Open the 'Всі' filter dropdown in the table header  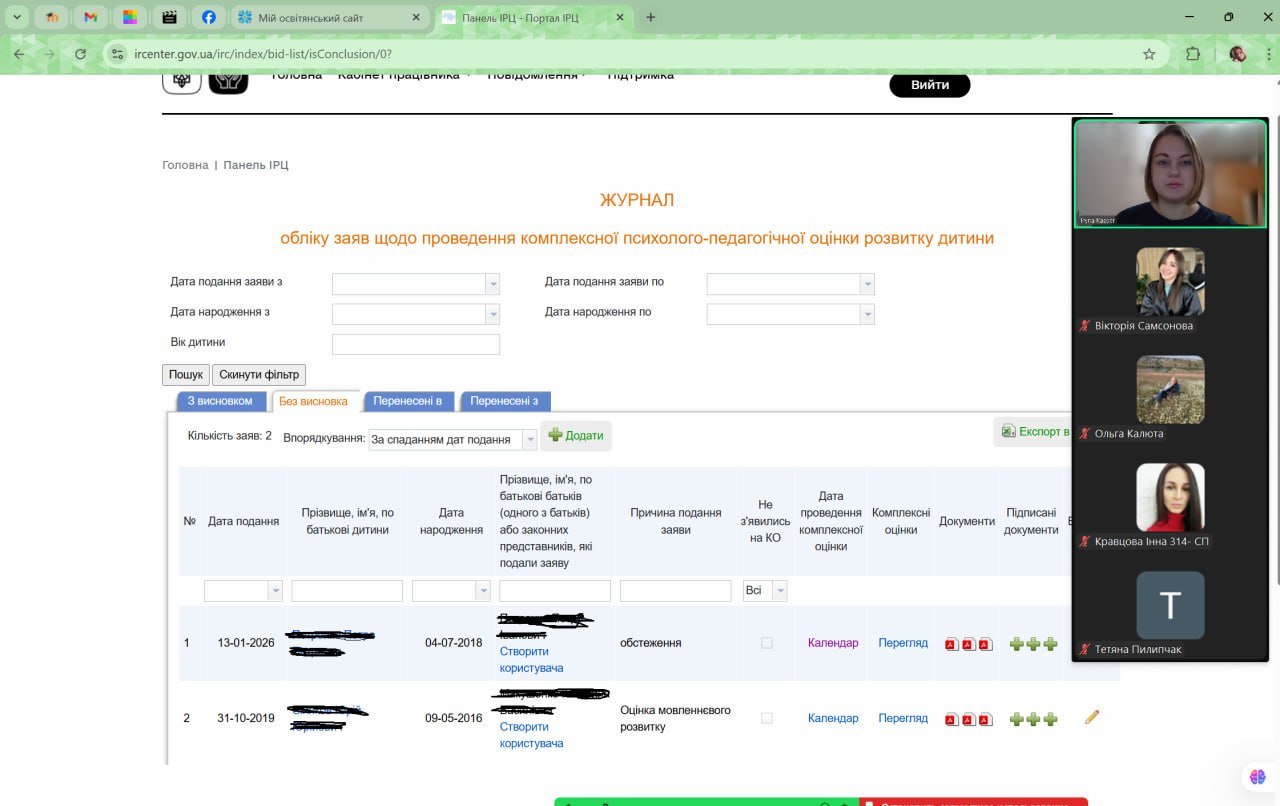(x=779, y=591)
